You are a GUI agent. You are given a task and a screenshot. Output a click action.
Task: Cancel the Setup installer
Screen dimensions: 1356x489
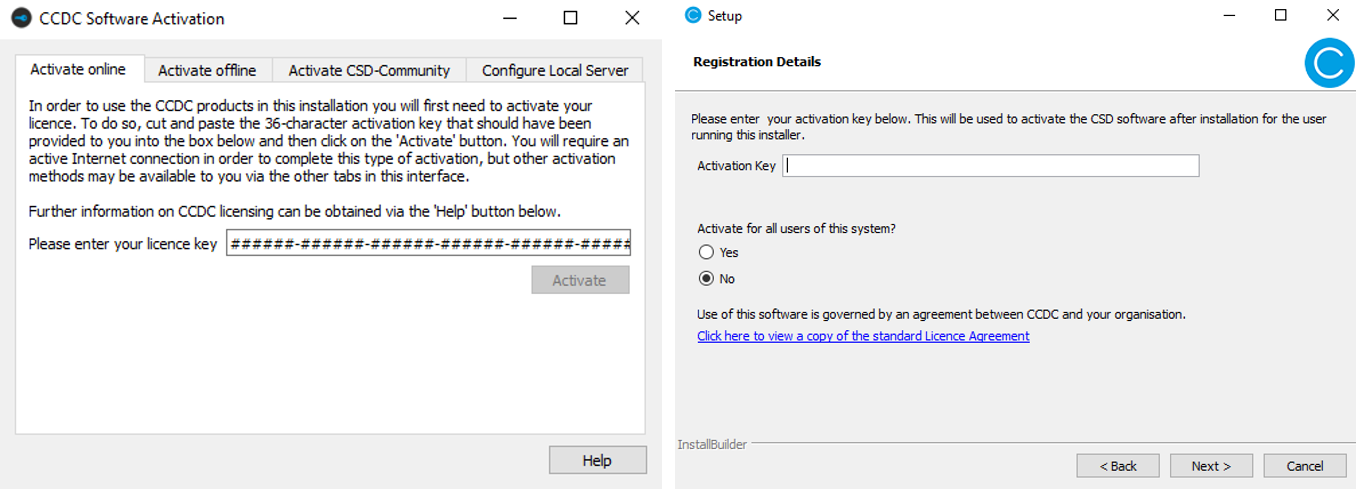(x=1304, y=466)
